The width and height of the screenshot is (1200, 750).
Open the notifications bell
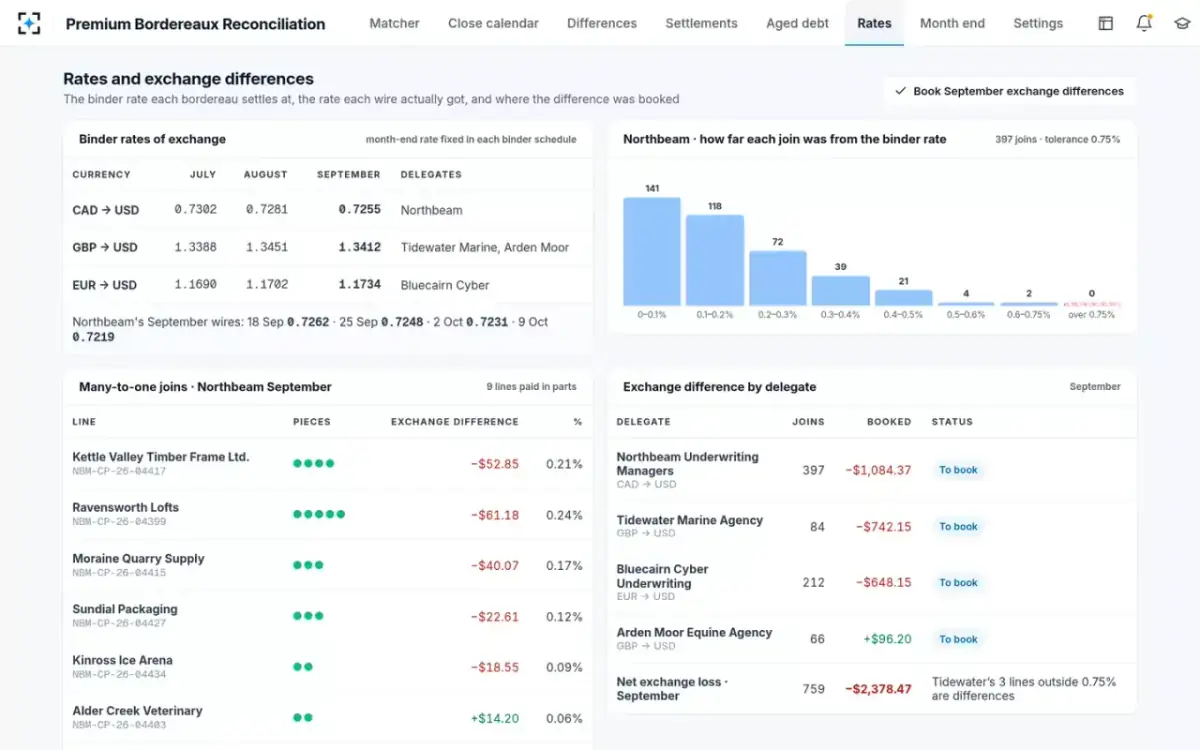[1144, 23]
